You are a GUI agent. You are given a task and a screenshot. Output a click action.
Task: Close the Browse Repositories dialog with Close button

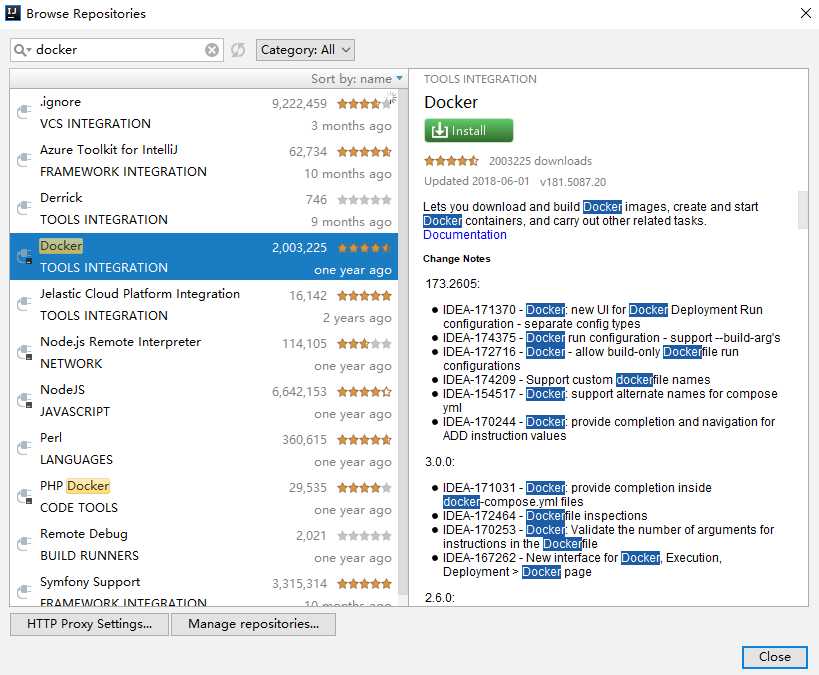tap(775, 657)
